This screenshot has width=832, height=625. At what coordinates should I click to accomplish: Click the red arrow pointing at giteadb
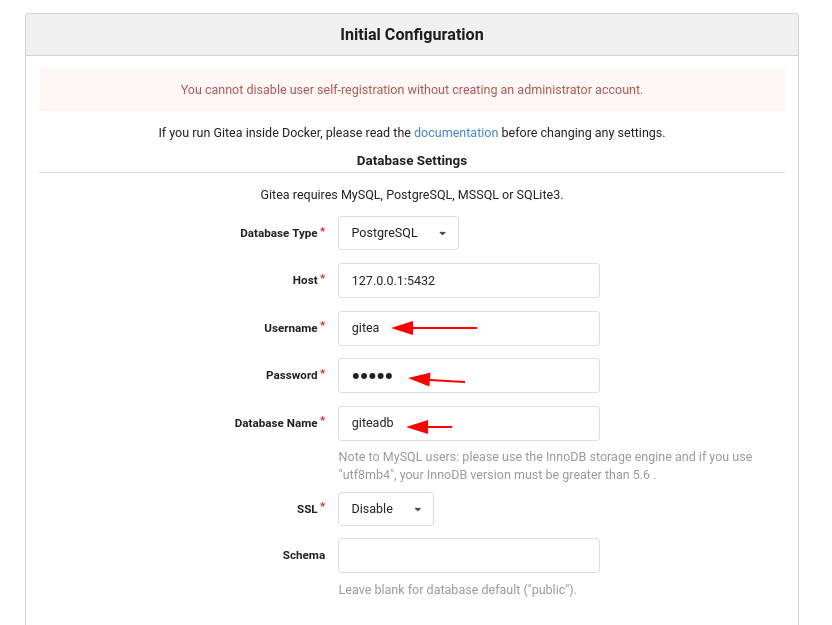coord(429,427)
